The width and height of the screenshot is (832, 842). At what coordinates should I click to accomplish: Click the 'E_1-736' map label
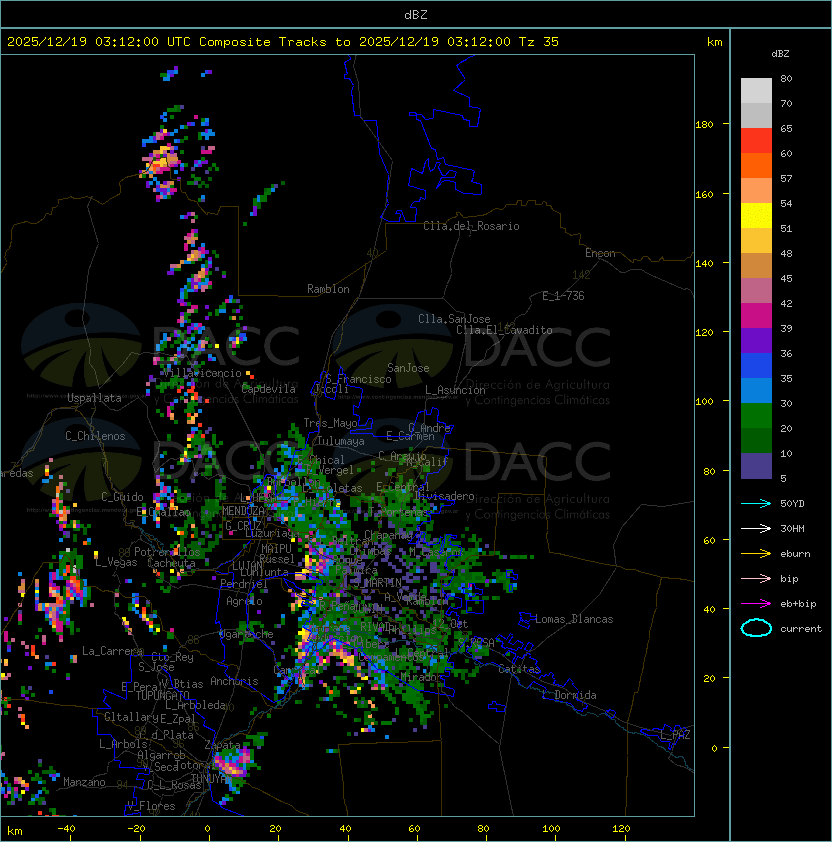[563, 296]
